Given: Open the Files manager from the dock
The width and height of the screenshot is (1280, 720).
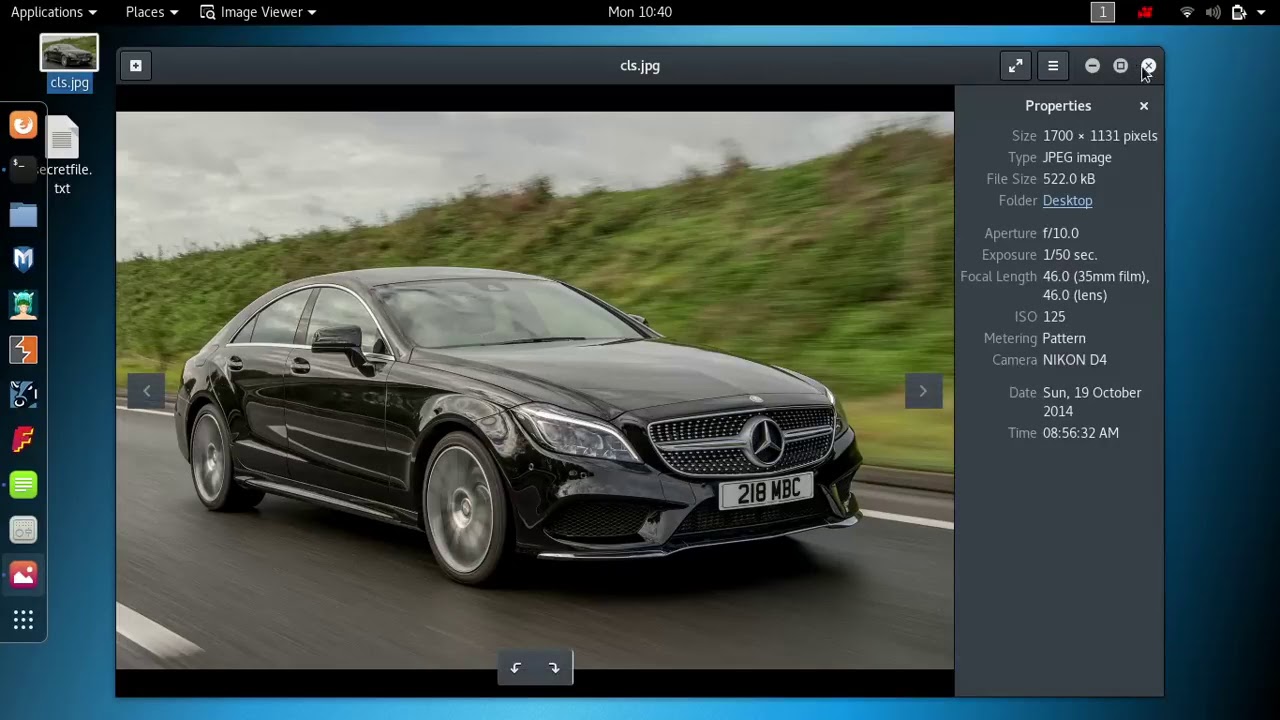Looking at the screenshot, I should pos(24,215).
